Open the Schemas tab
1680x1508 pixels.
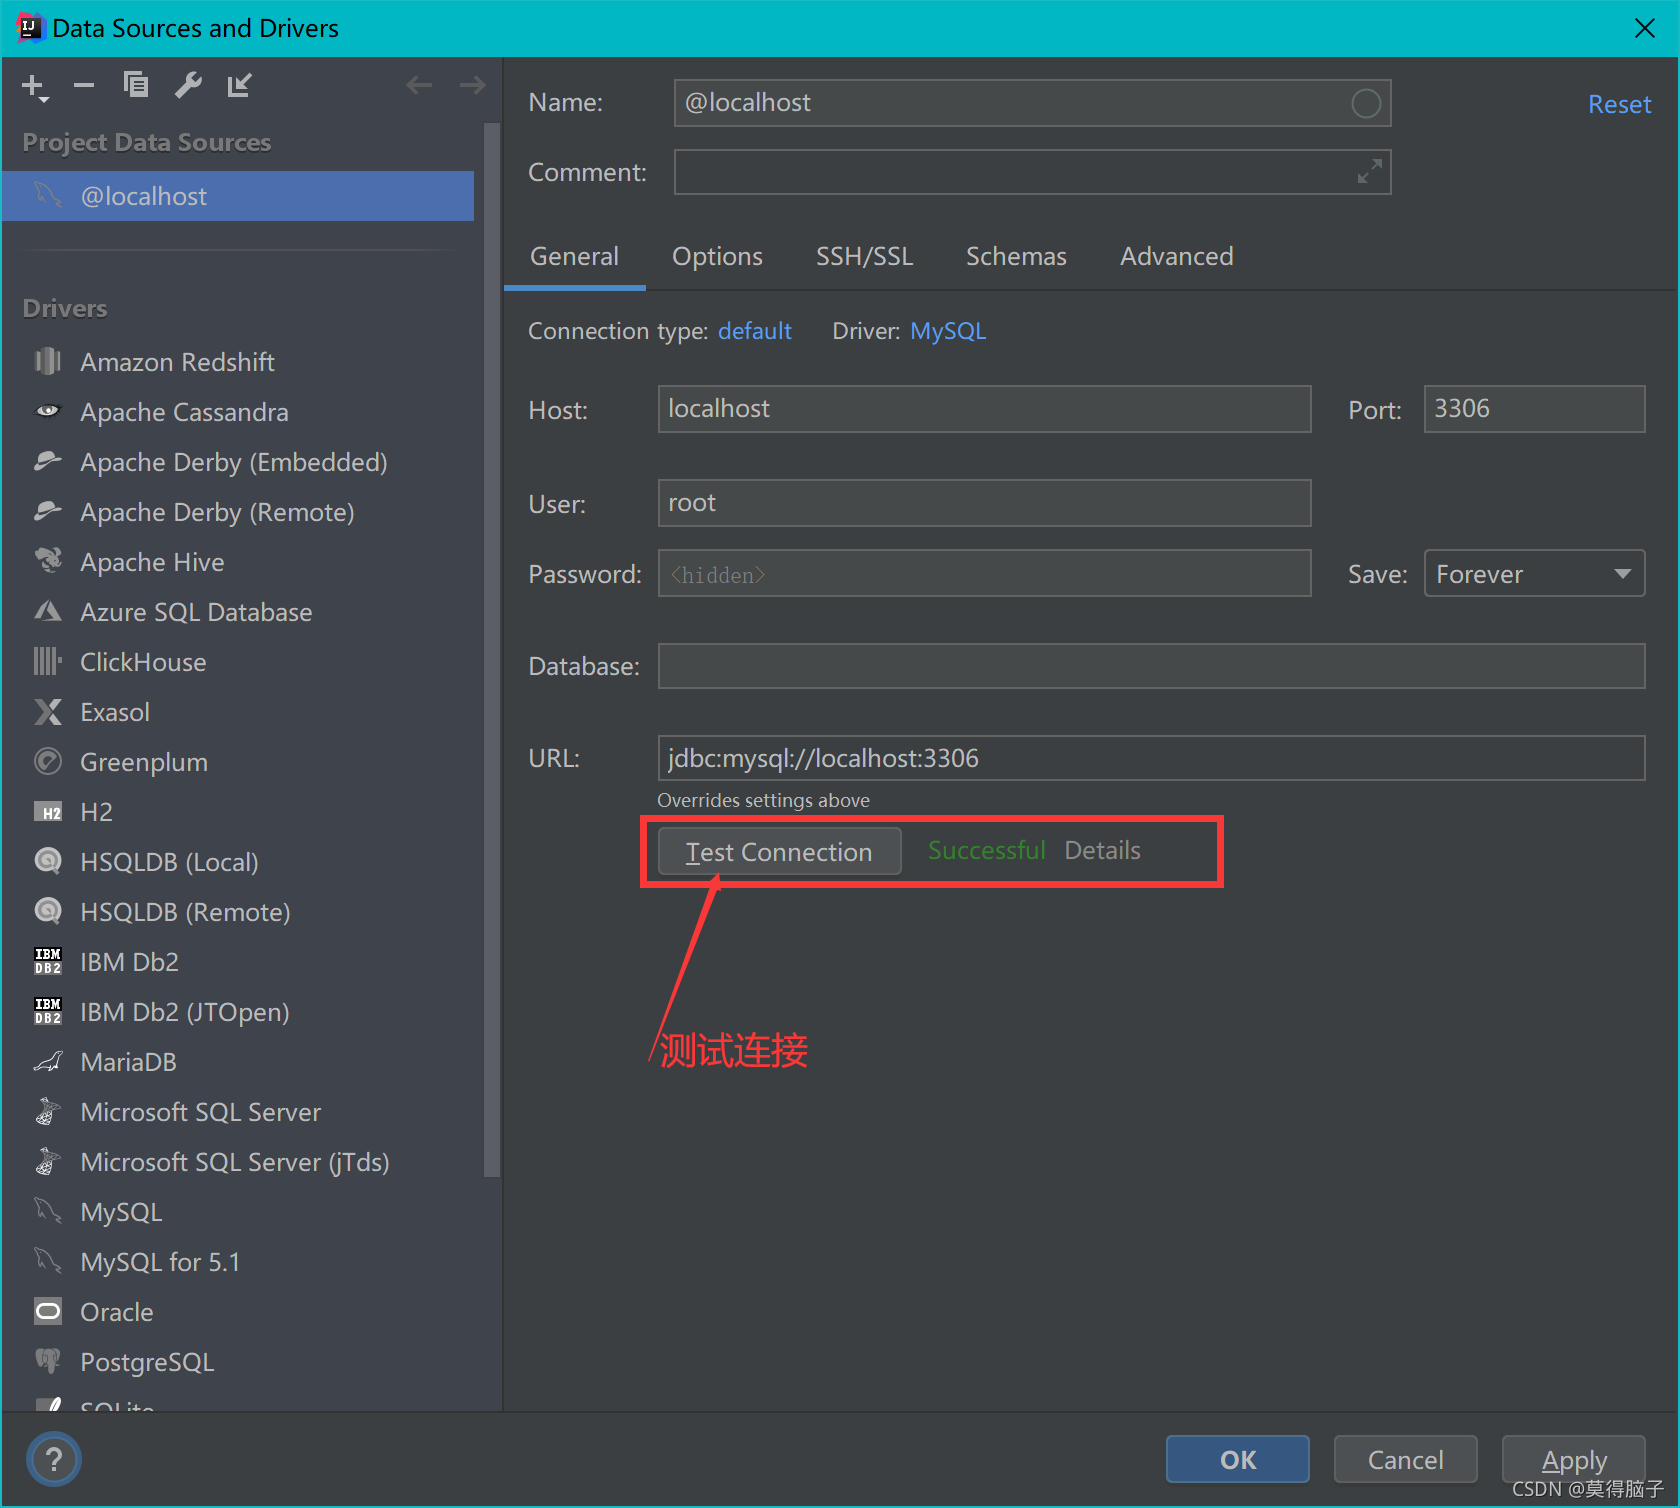tap(1016, 257)
